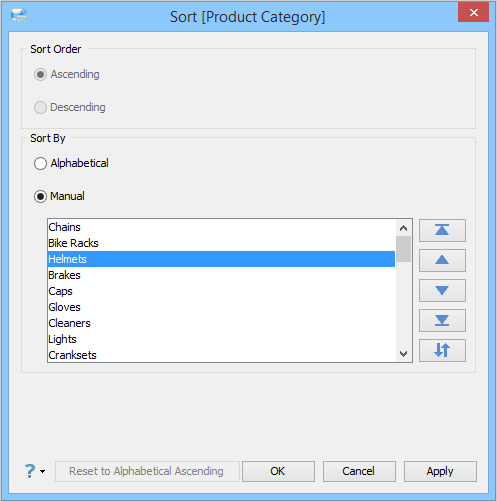Select the Manual sort option
Screen dimensions: 497x502
click(40, 196)
